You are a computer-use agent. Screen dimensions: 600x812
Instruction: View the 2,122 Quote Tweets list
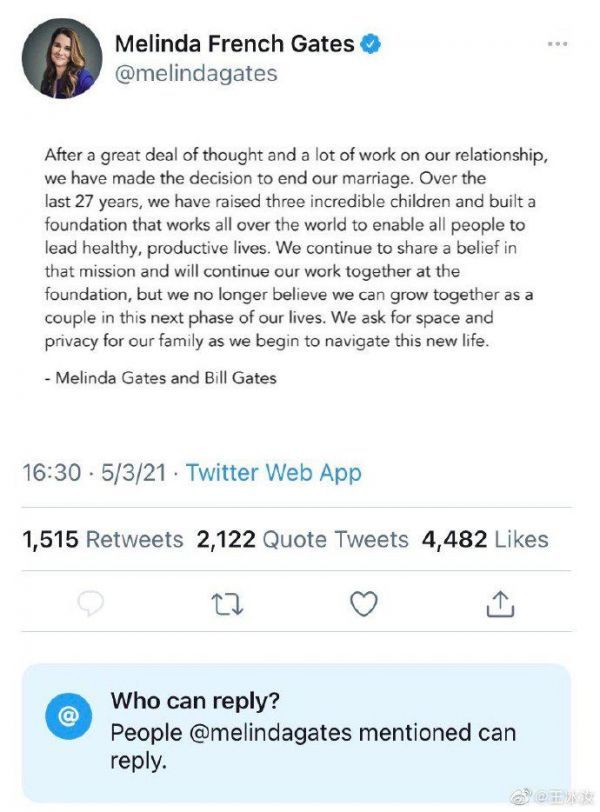coord(302,540)
